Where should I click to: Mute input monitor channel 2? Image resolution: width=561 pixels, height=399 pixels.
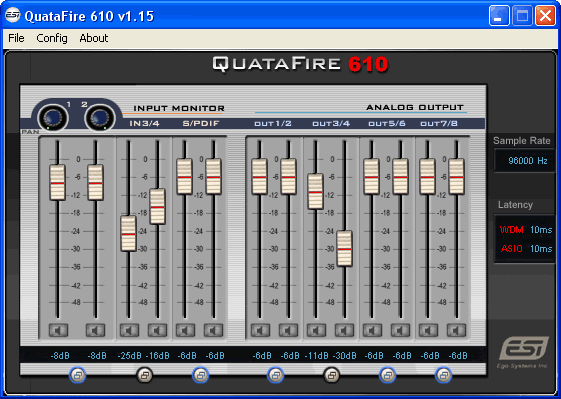pos(96,330)
